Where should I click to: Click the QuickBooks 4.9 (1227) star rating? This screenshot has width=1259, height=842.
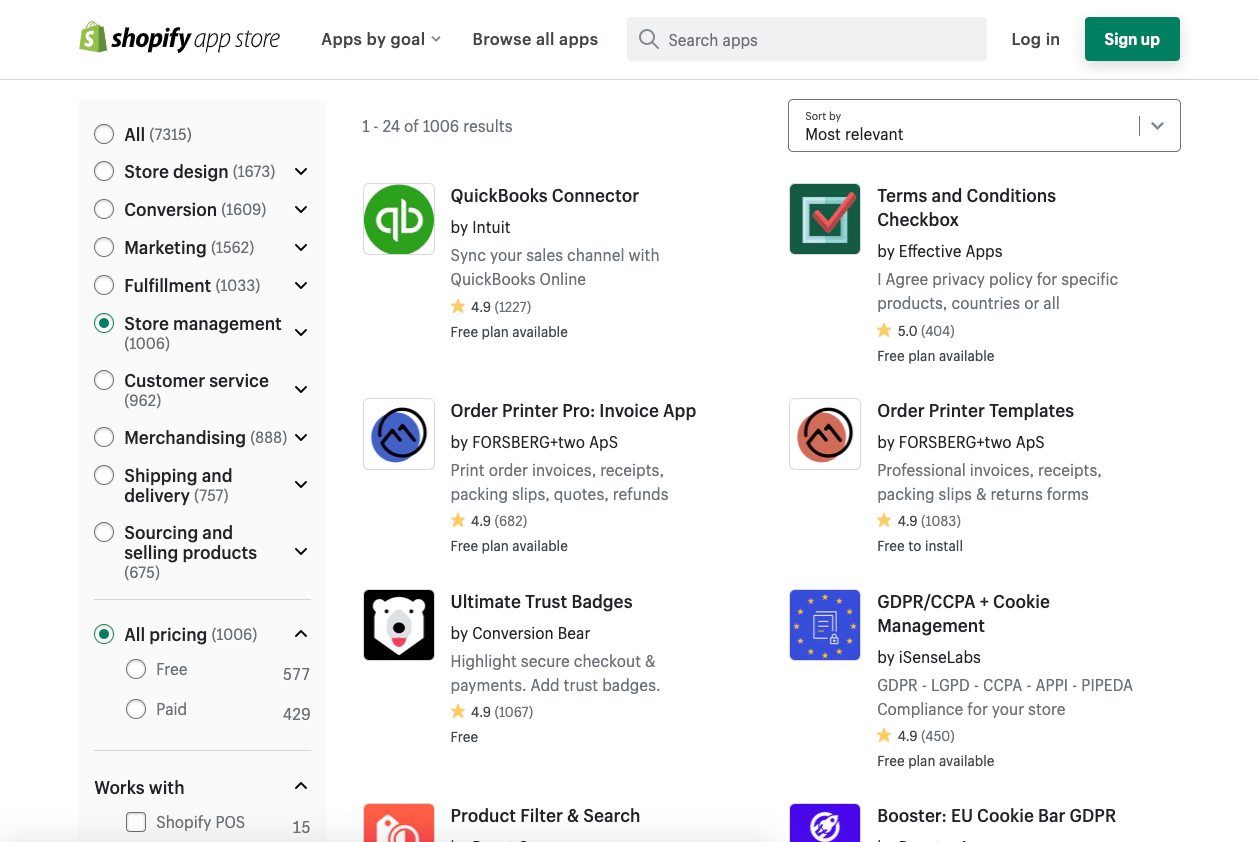click(491, 307)
